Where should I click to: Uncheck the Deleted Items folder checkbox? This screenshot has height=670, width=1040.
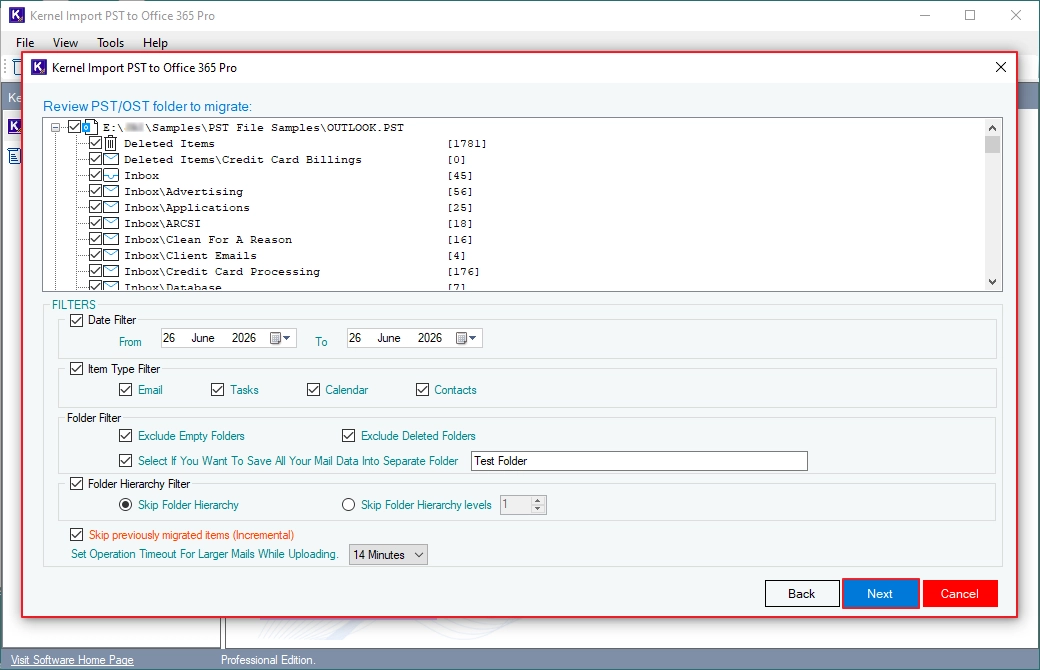pyautogui.click(x=96, y=143)
